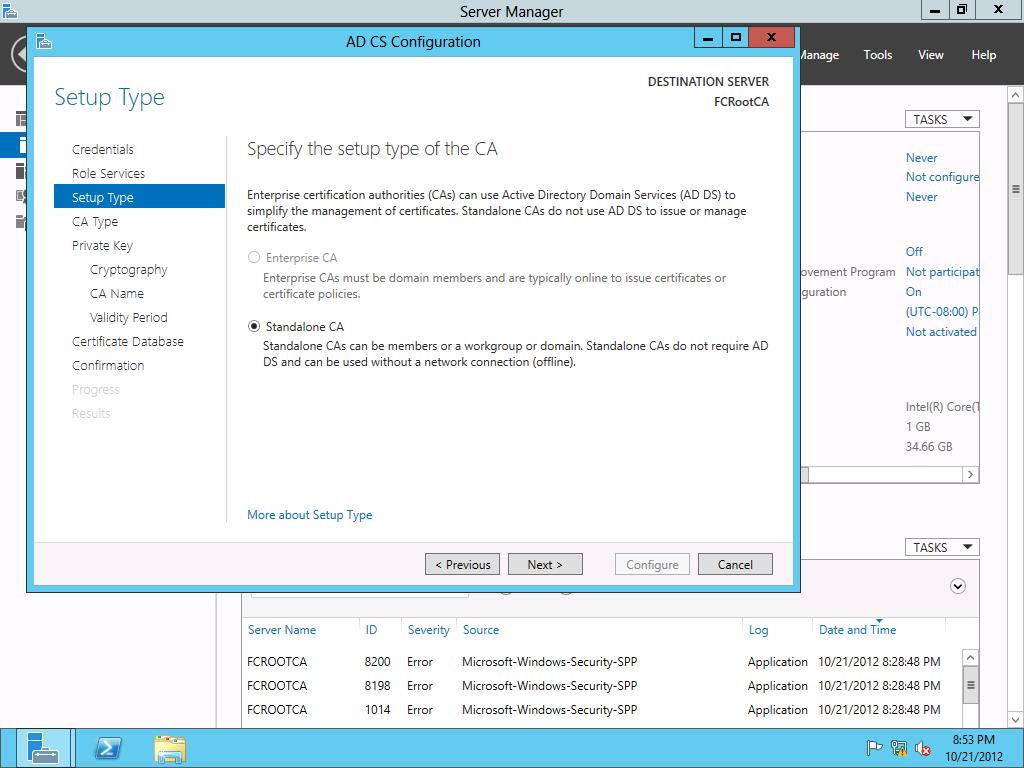Screen dimensions: 1024x768
Task: Click the Not activated link in properties
Action: [941, 332]
